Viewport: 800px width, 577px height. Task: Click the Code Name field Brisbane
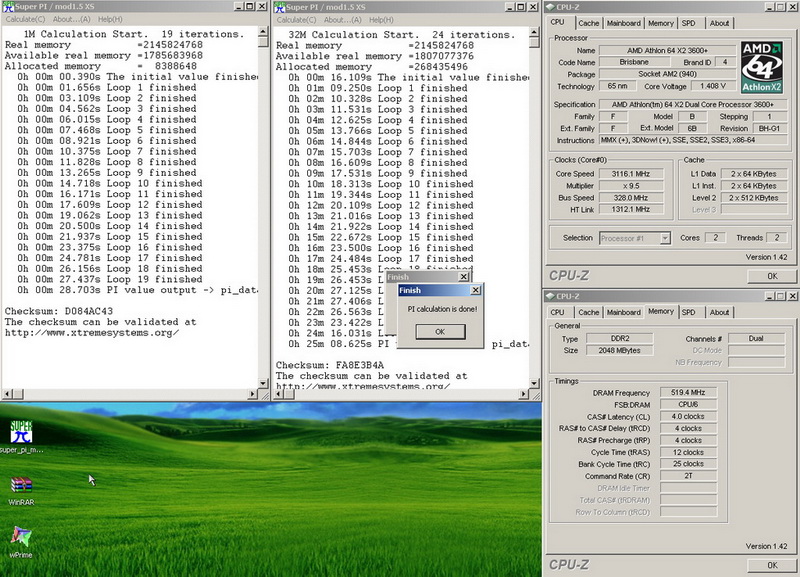634,62
